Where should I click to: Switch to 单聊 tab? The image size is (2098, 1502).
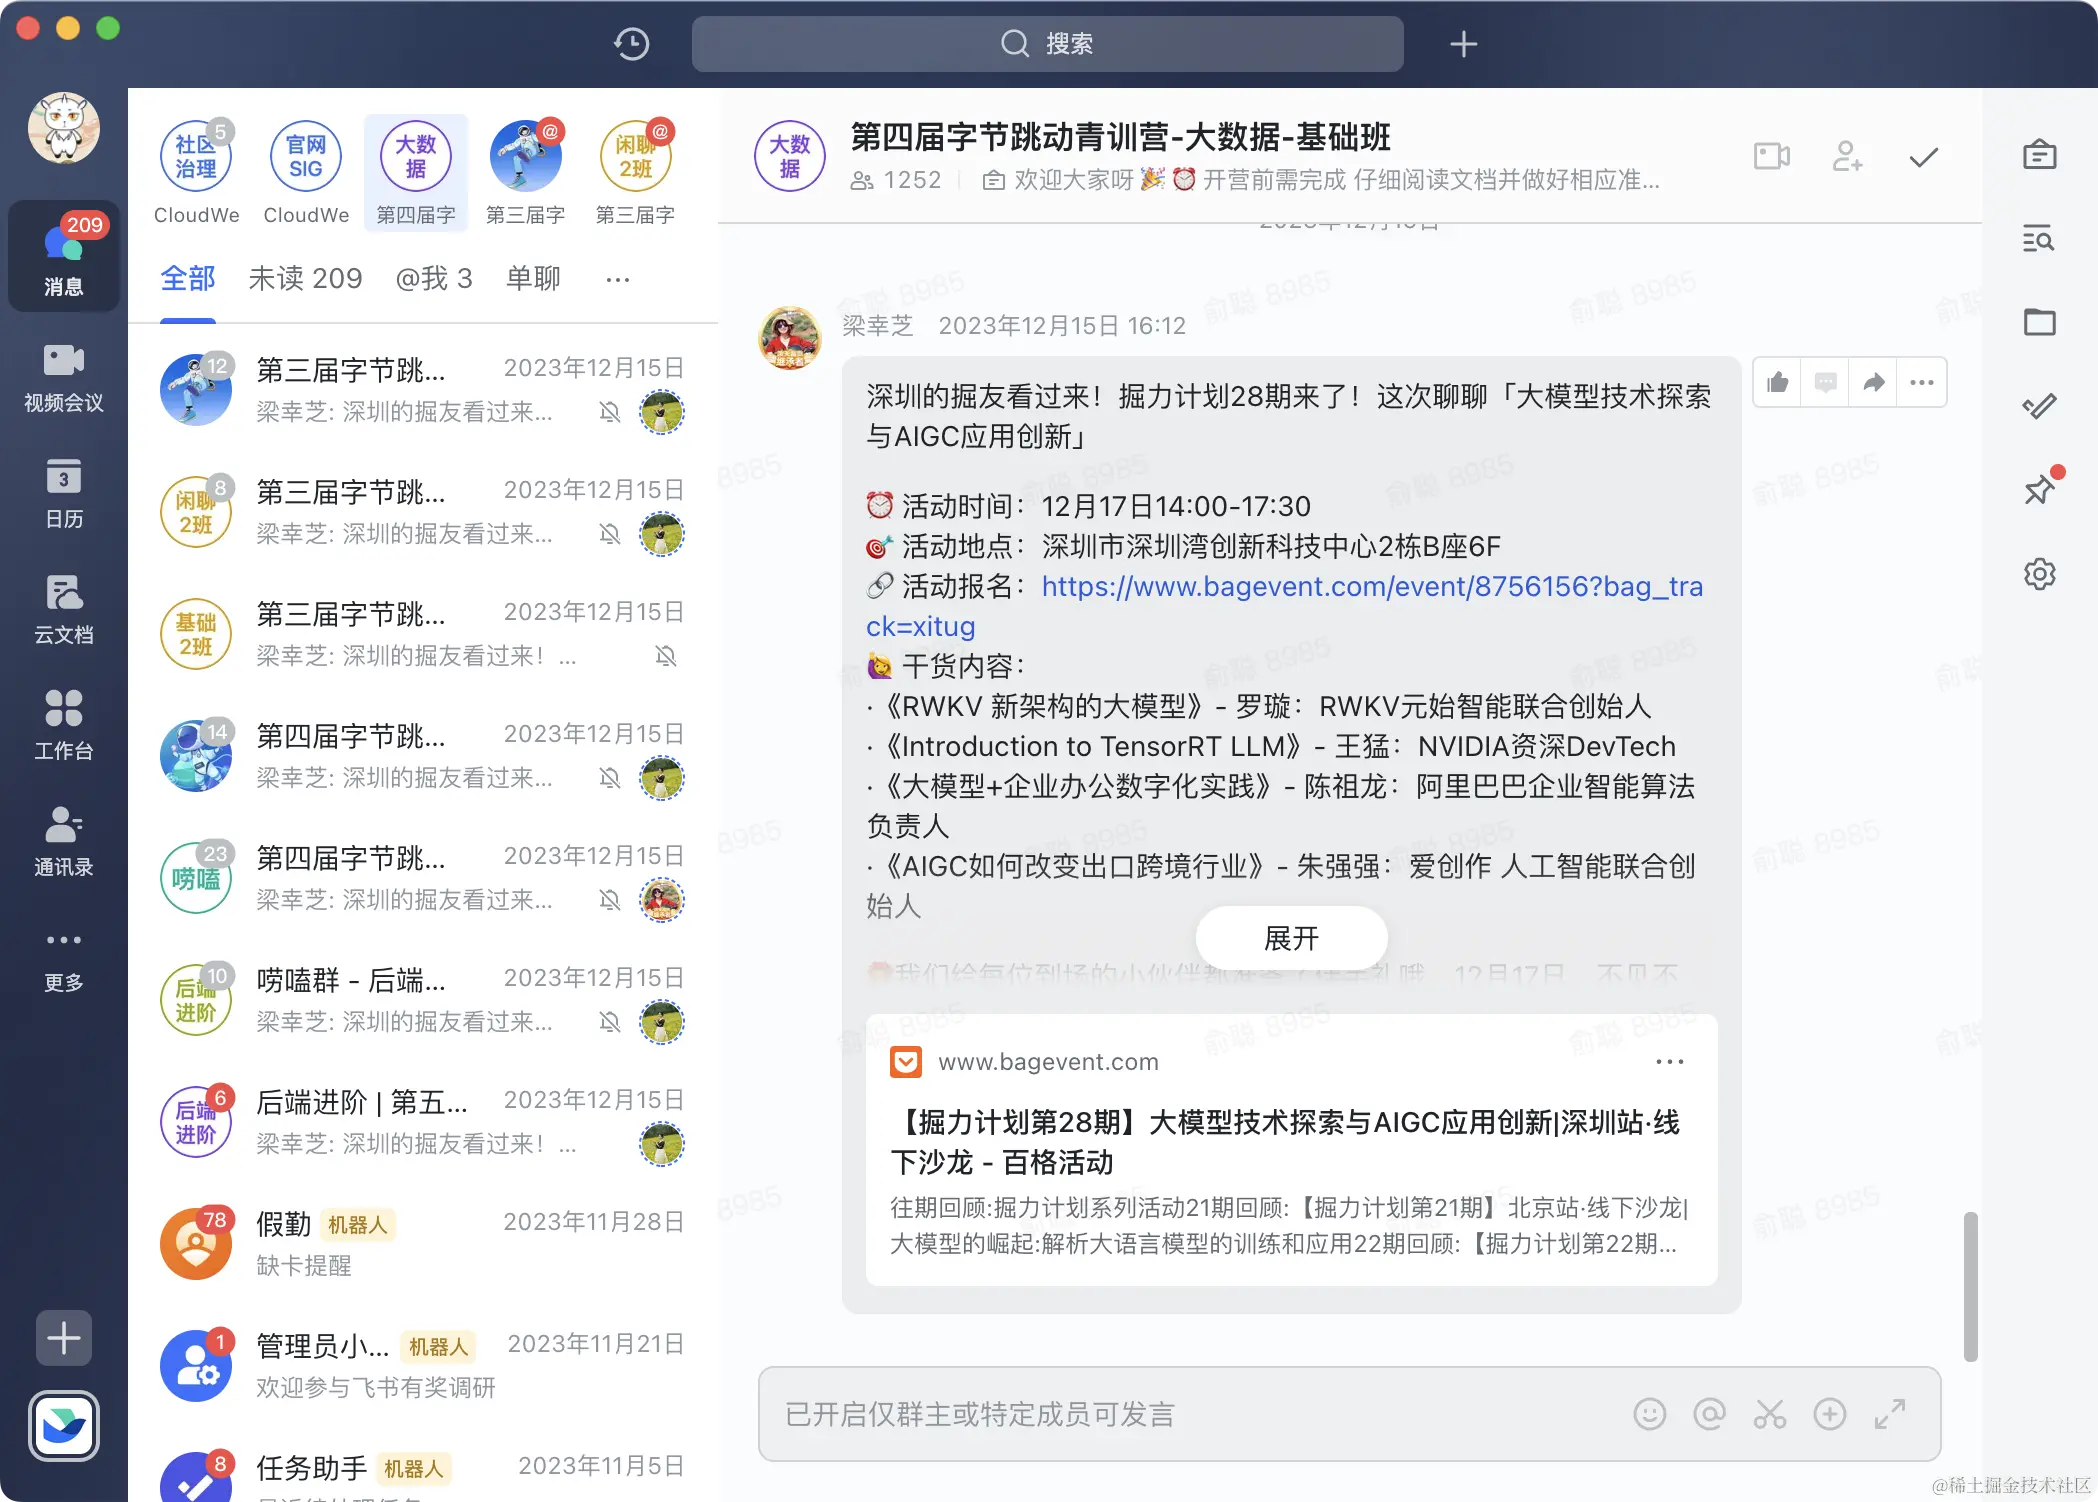coord(533,278)
